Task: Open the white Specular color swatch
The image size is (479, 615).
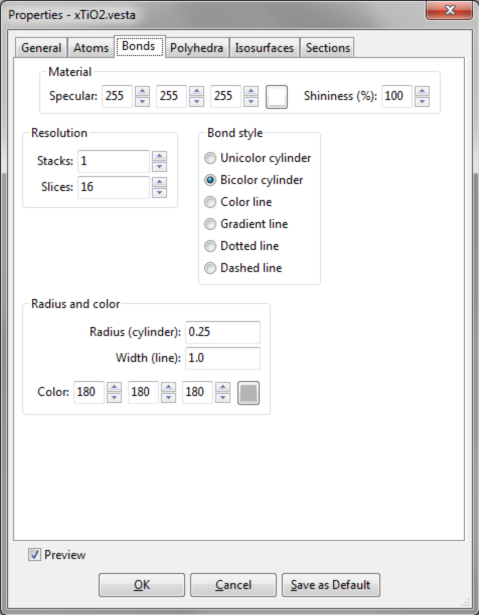Action: pos(277,96)
